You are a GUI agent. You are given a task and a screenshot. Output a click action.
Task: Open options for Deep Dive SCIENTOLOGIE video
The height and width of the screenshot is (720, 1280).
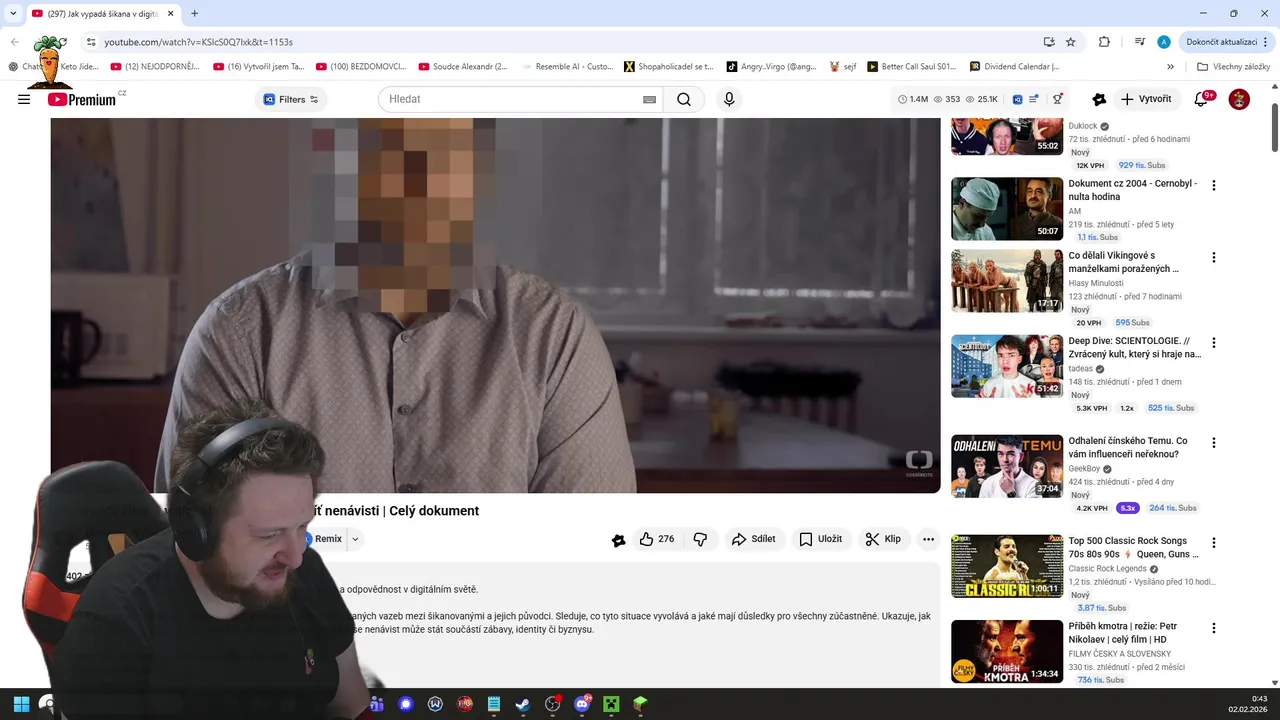1214,342
